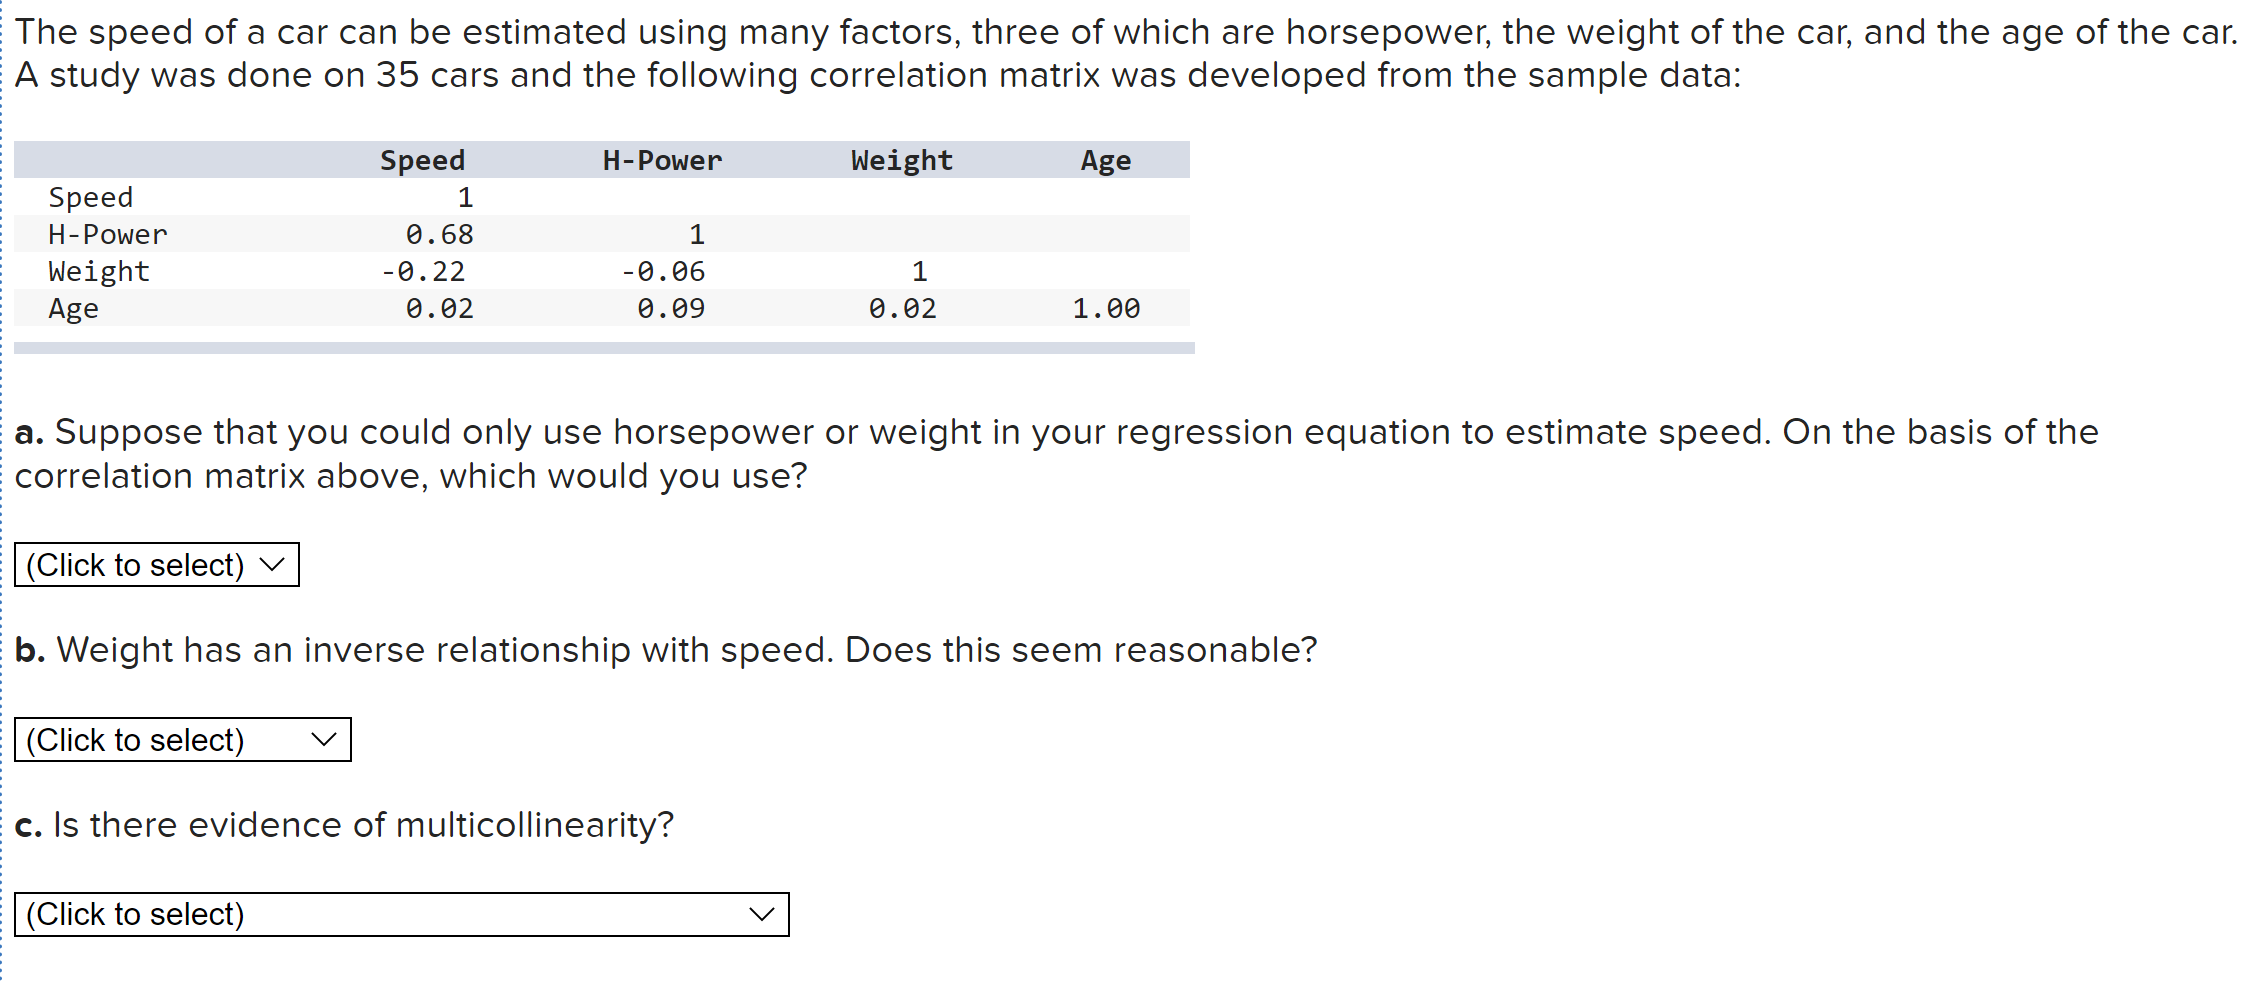Click the 1.00 value in the Age row
2256x982 pixels.
pyautogui.click(x=1105, y=308)
